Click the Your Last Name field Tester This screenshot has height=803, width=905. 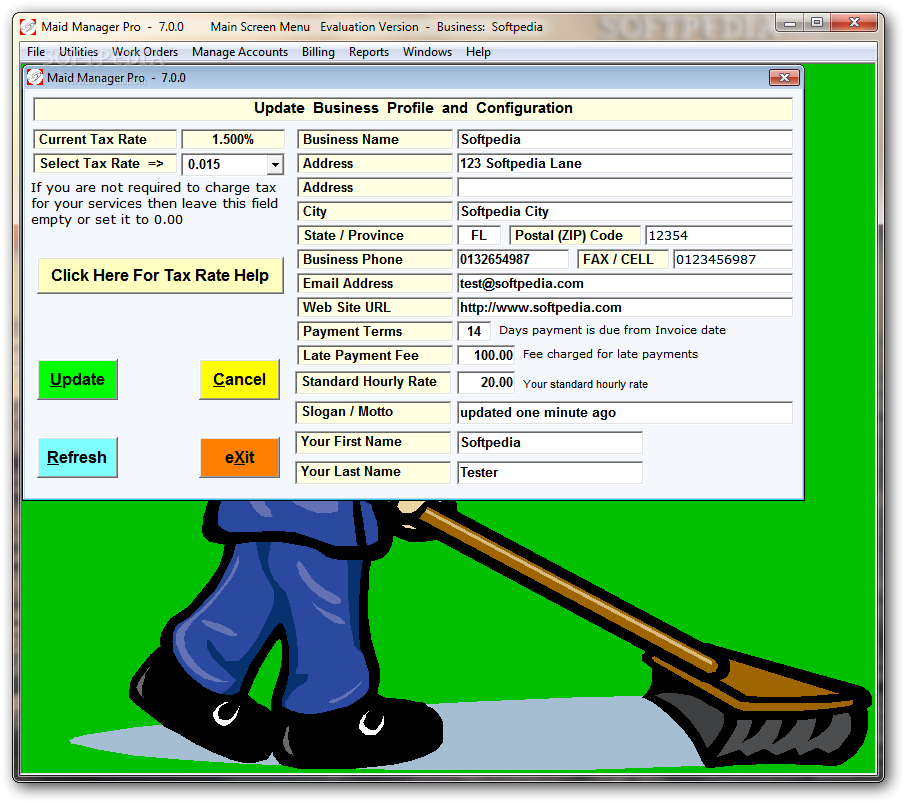549,473
